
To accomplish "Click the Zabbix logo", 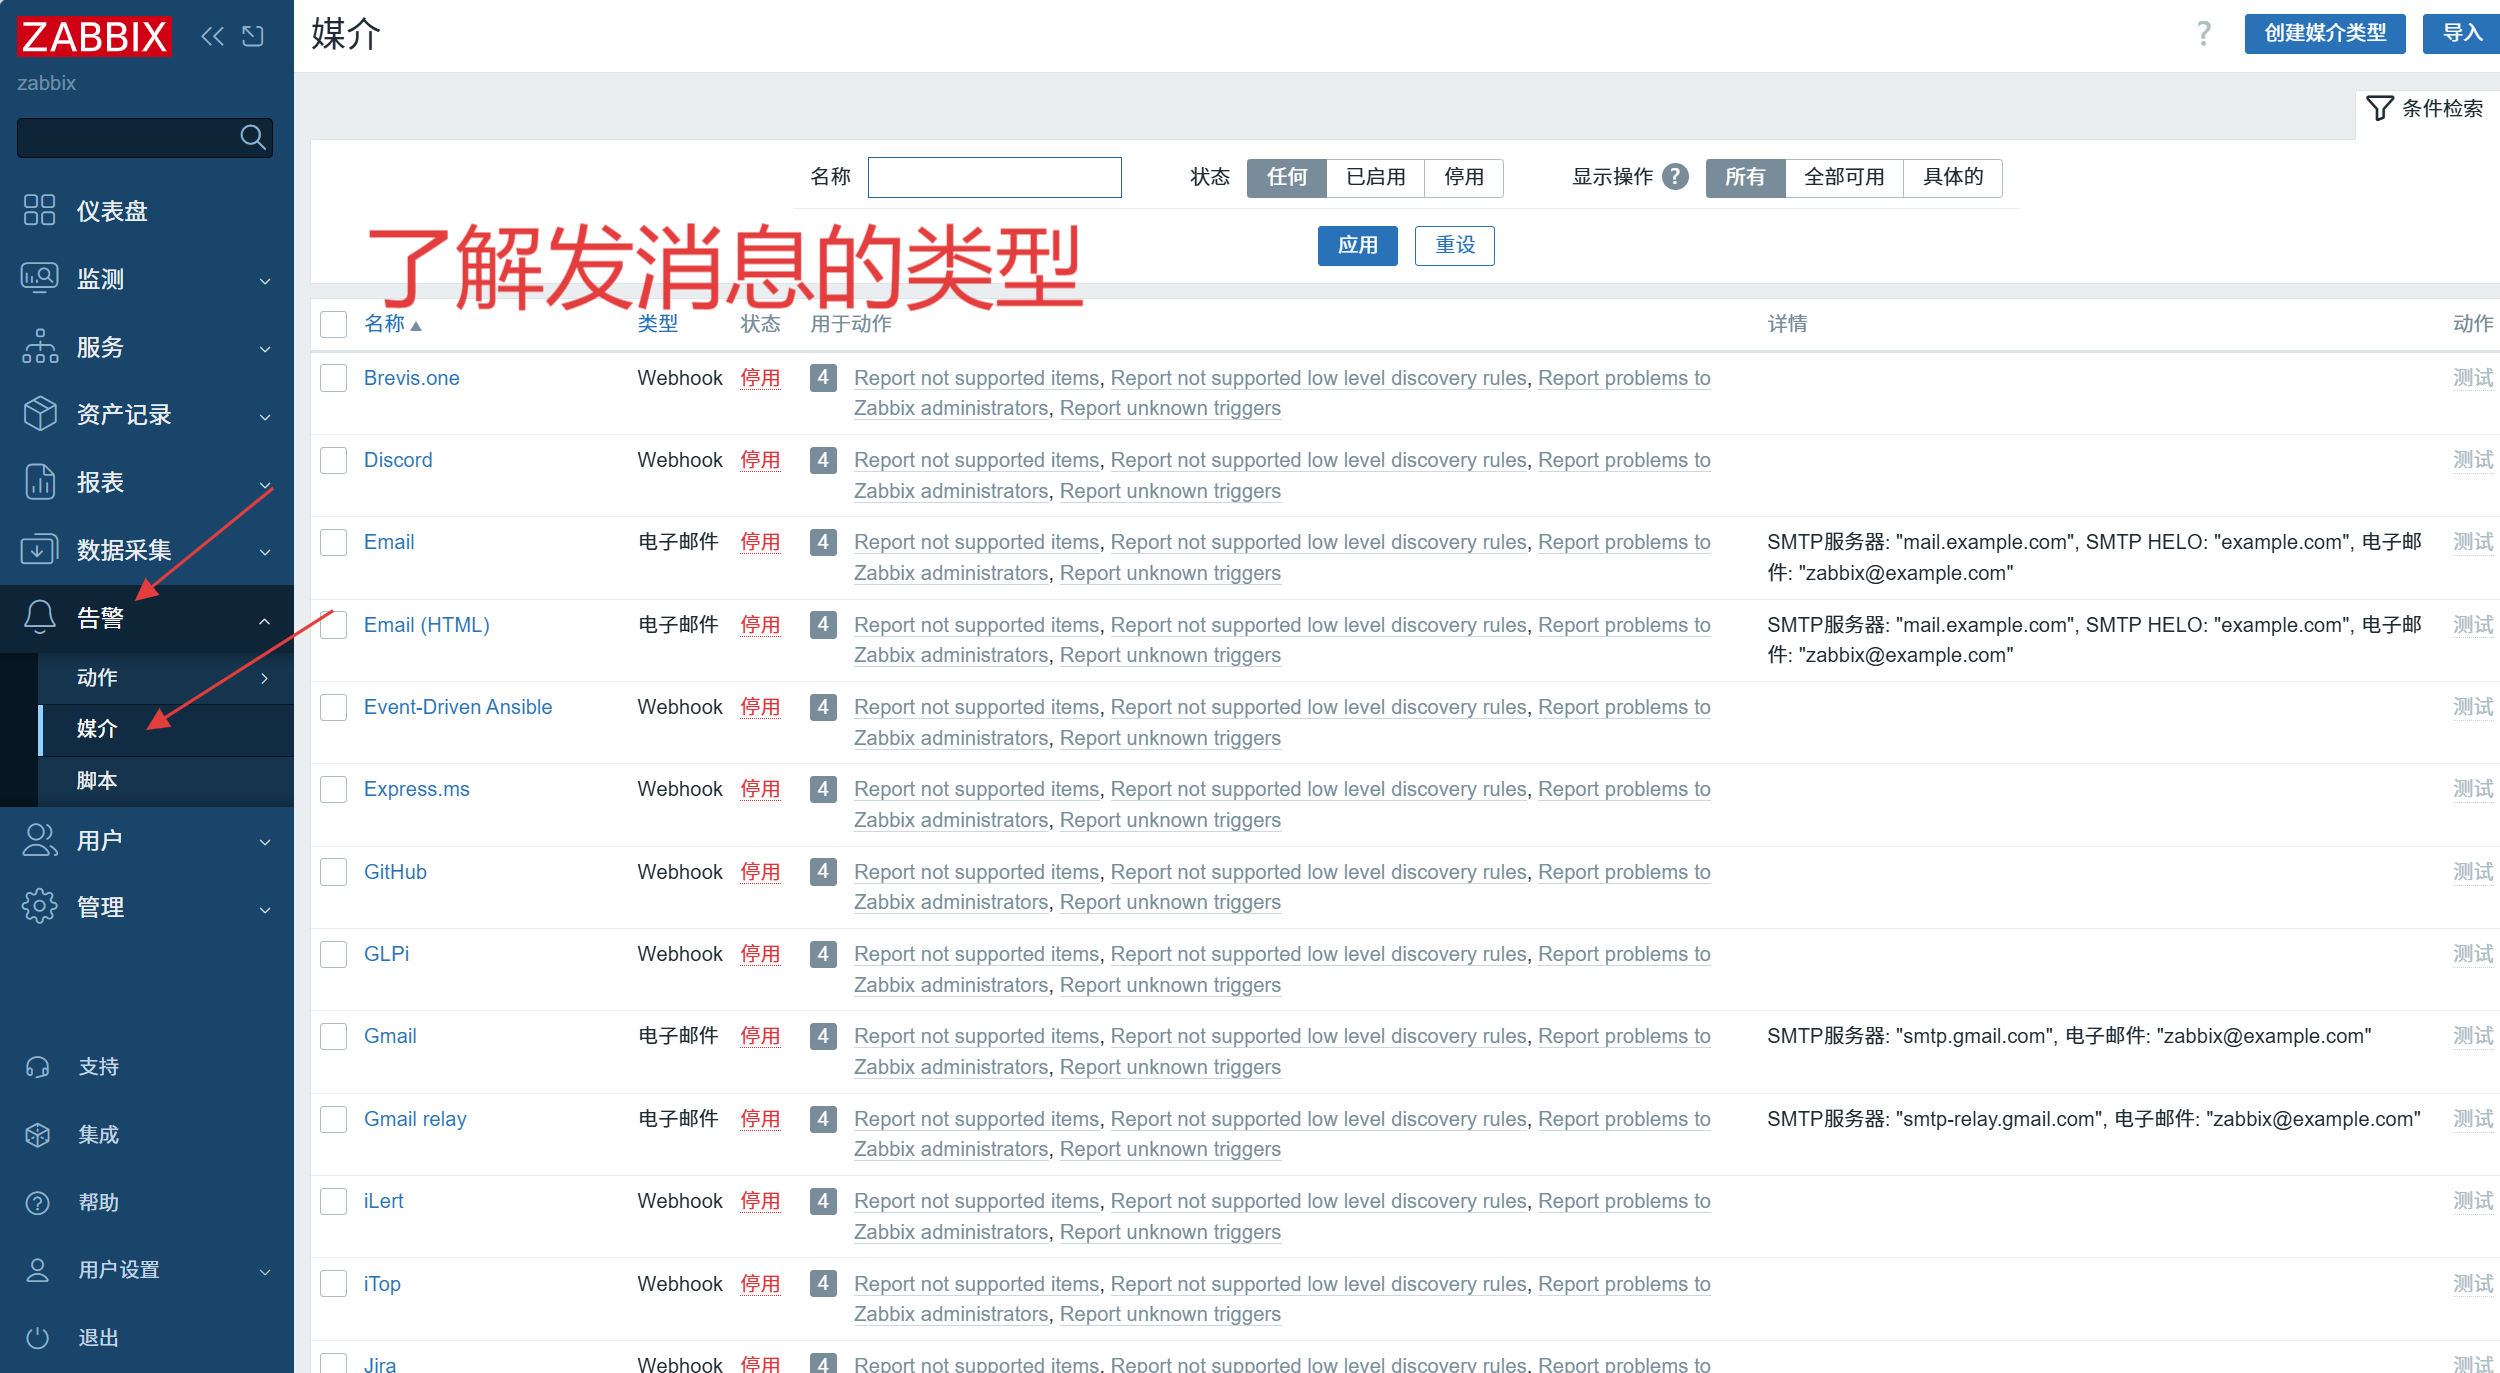I will 94,36.
